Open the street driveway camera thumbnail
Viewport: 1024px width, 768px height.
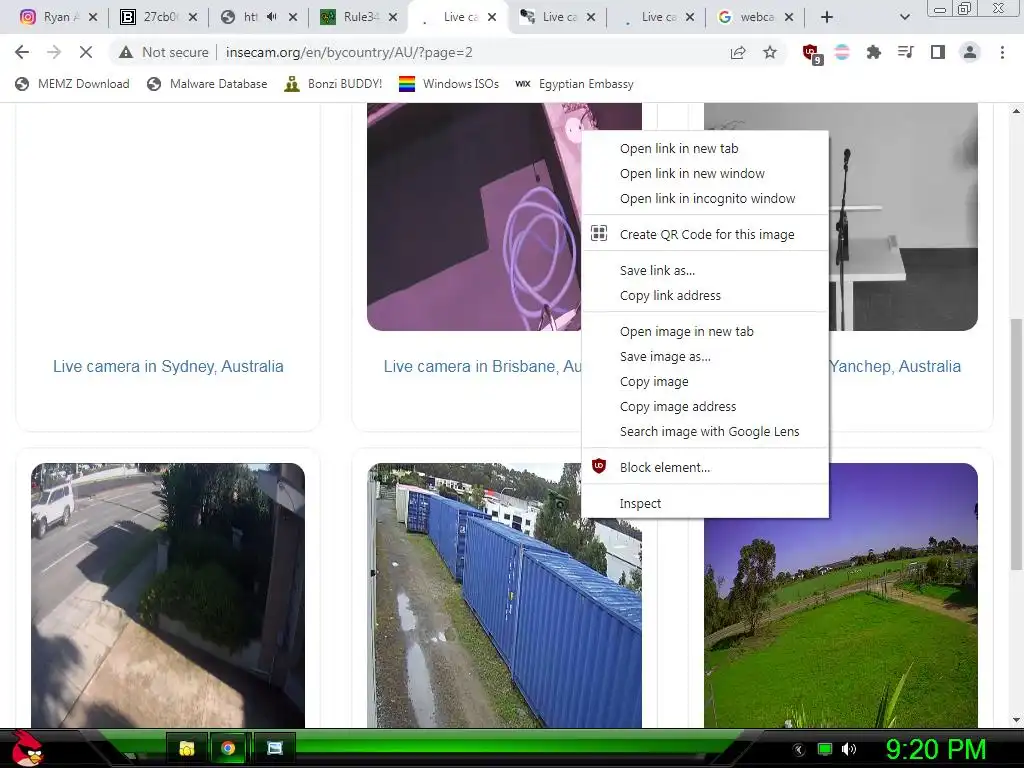(x=168, y=595)
